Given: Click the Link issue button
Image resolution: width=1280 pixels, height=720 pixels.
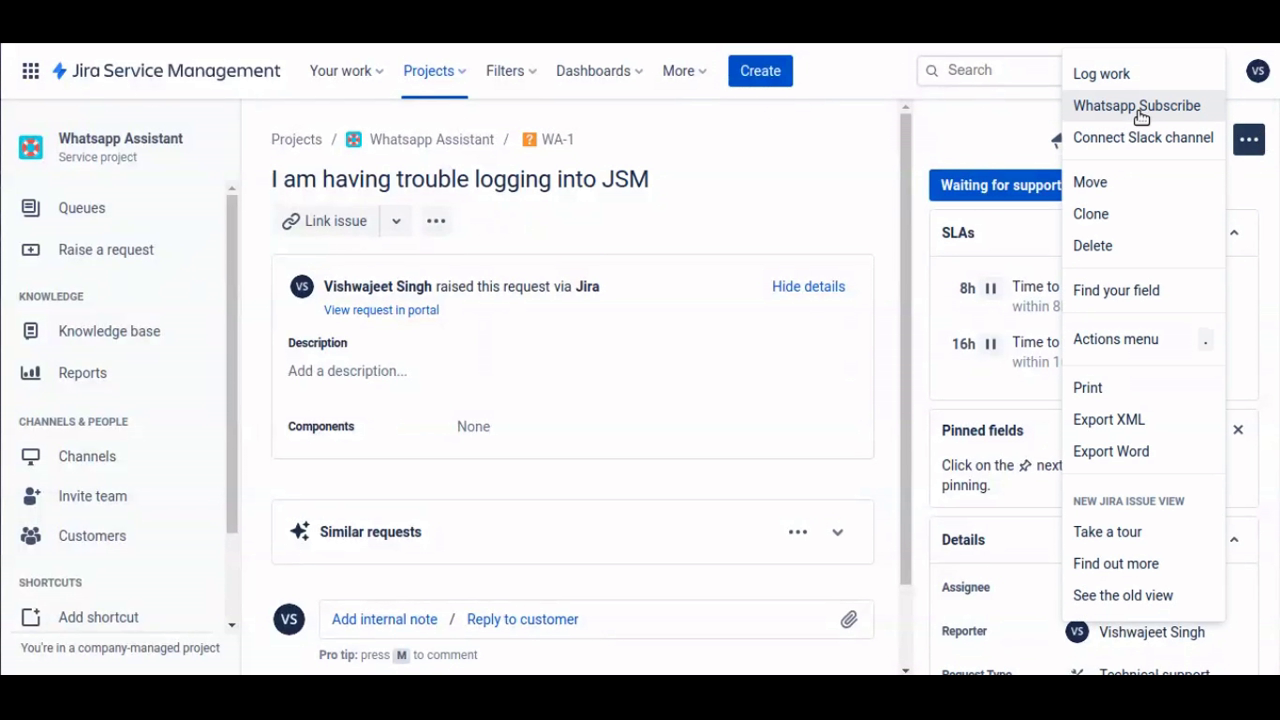Looking at the screenshot, I should (x=325, y=221).
